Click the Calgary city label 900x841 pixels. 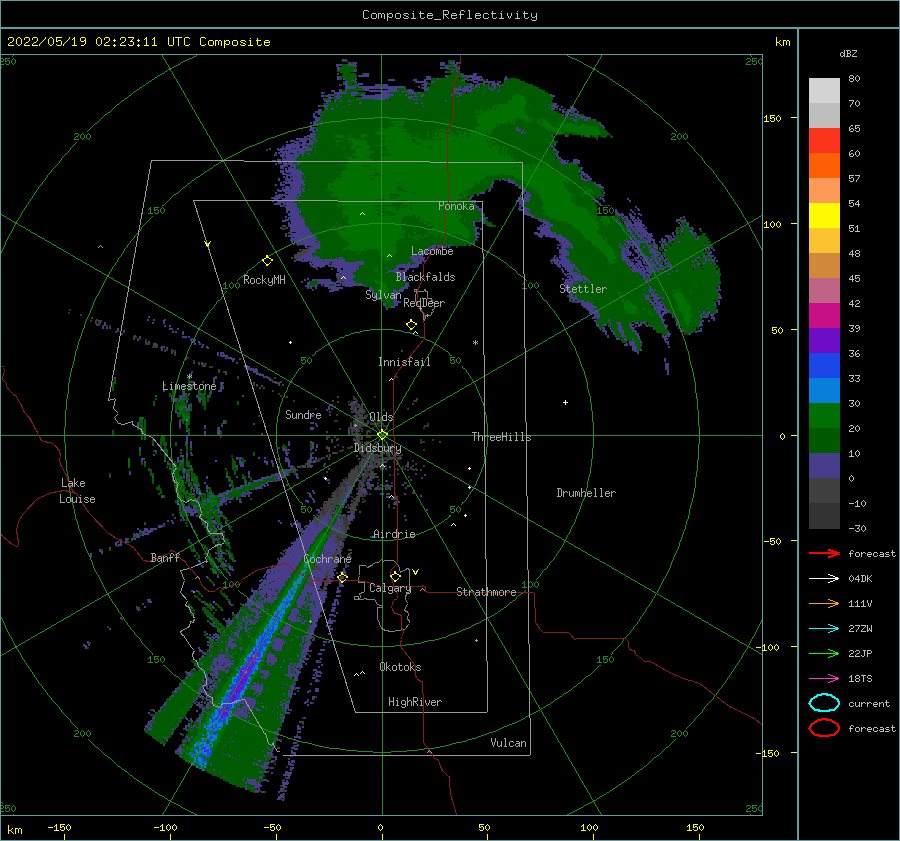pos(390,588)
